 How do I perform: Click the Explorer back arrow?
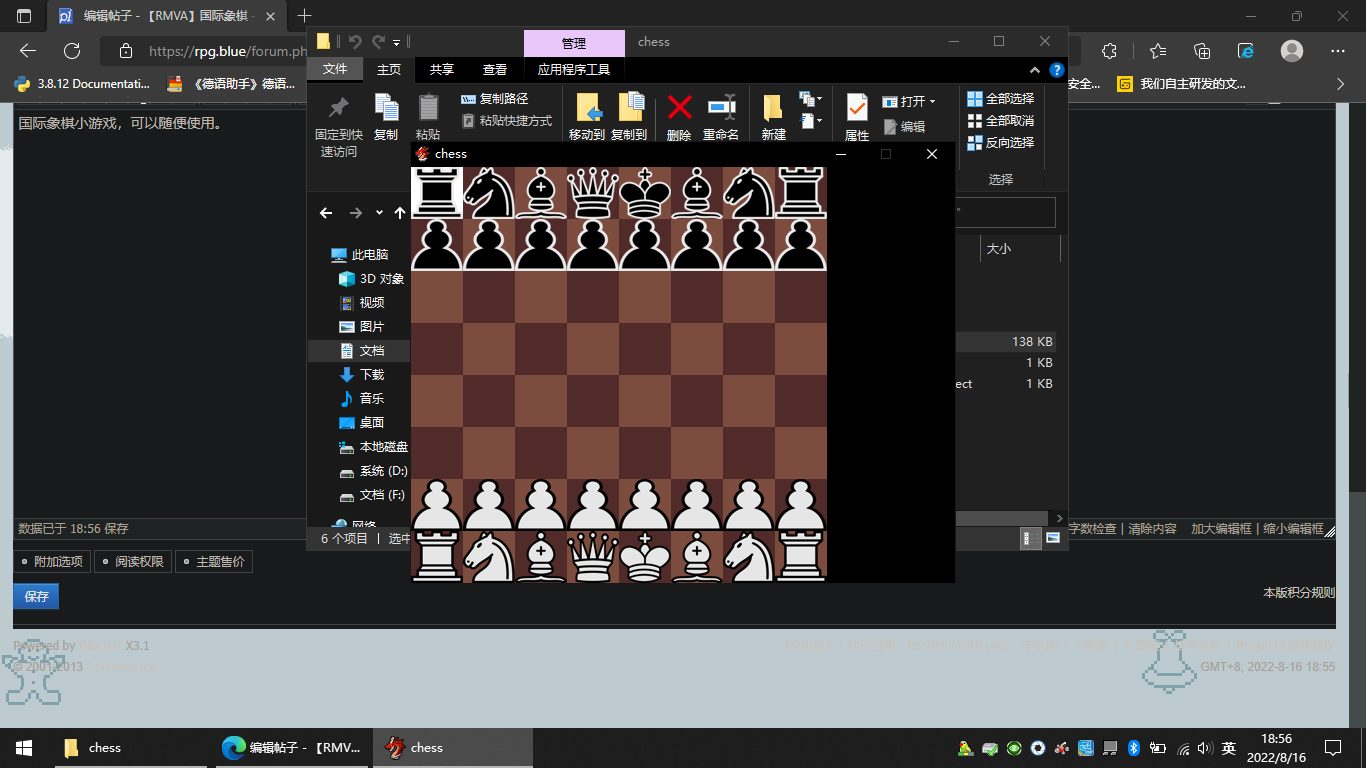[326, 213]
